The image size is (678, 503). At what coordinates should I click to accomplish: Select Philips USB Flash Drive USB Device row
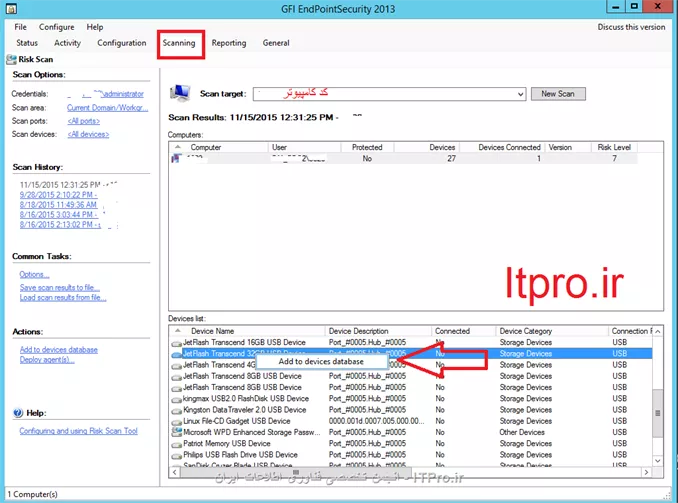tap(411, 455)
